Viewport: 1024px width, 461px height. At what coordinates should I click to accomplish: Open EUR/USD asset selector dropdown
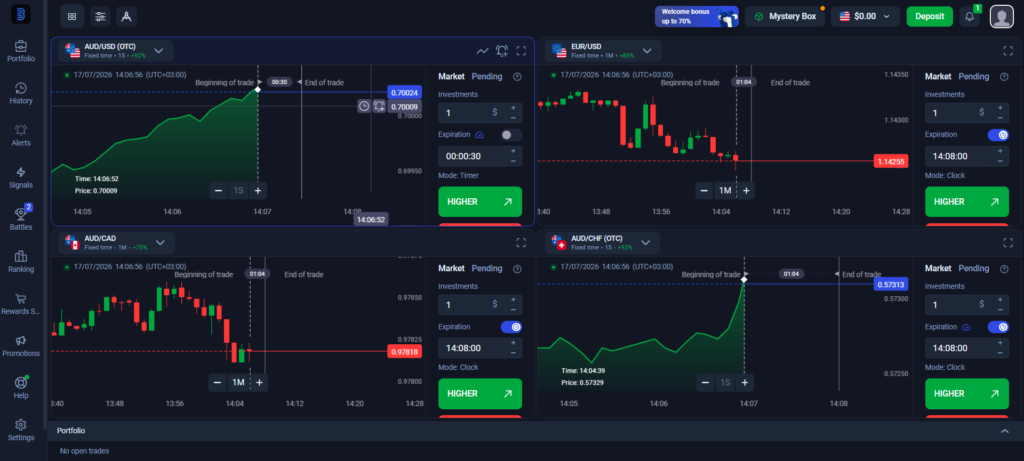pos(603,51)
